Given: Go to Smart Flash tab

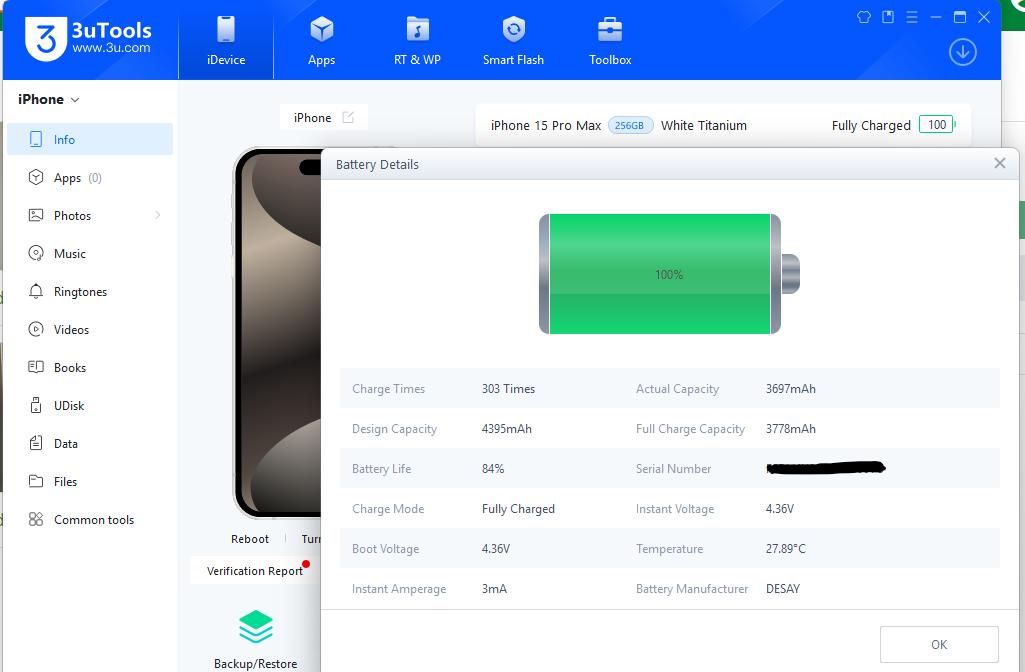Looking at the screenshot, I should pos(513,41).
